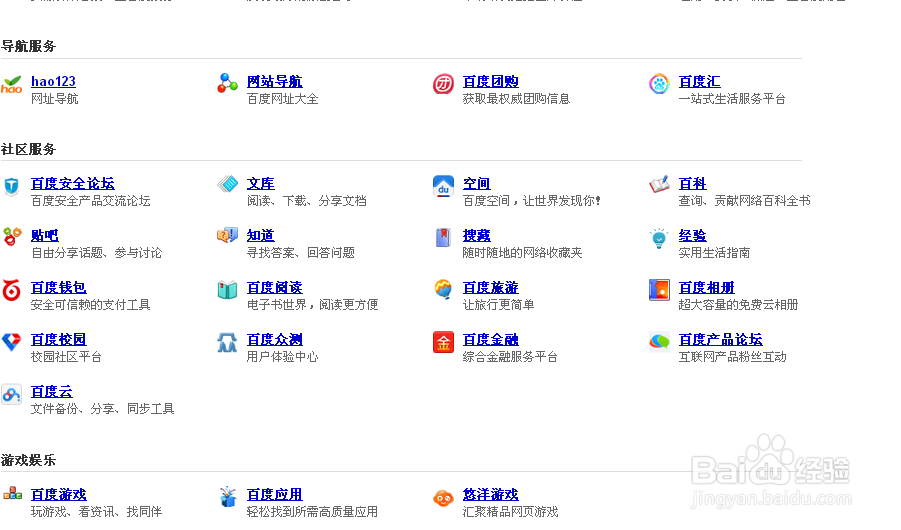
Task: Open the 百度钱包 link
Action: coord(59,287)
